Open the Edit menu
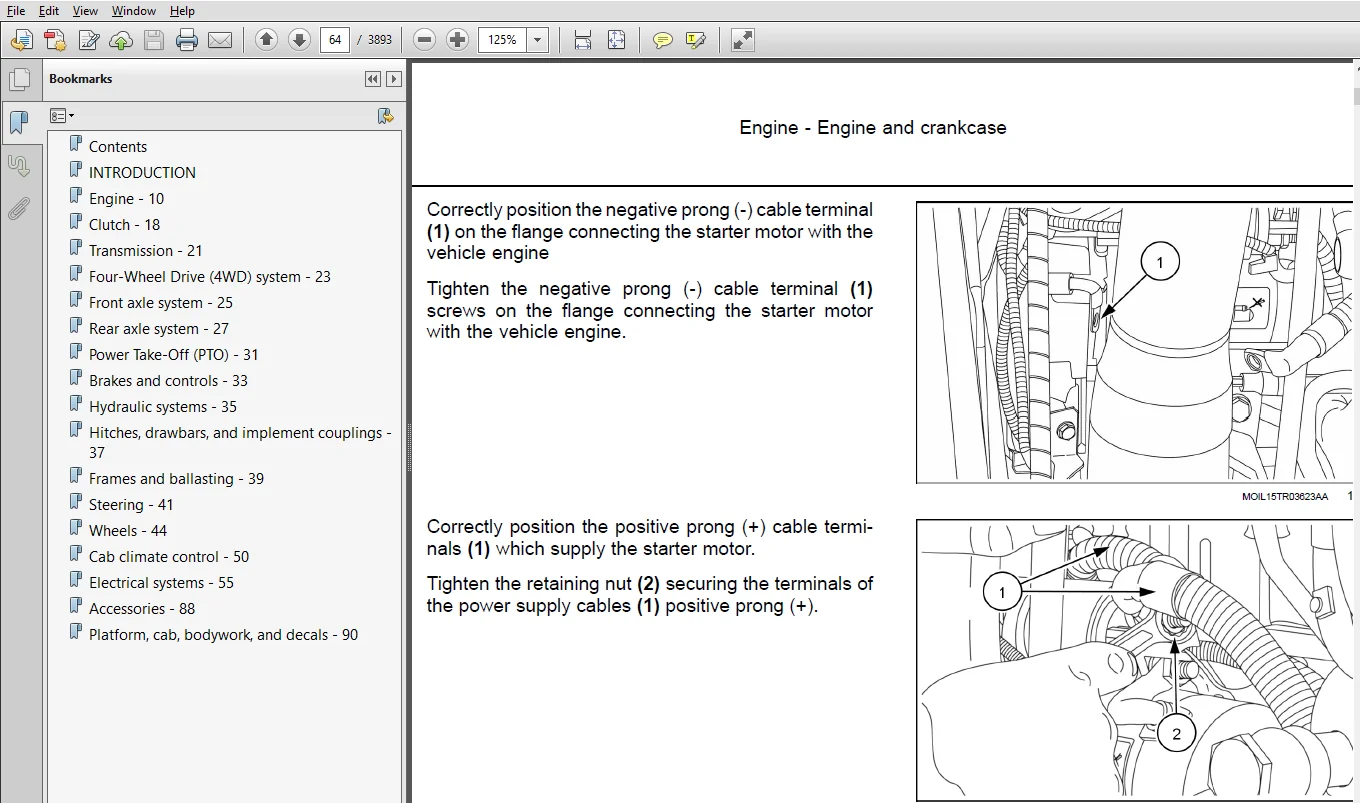Screen dimensions: 1360x803 click(x=49, y=10)
